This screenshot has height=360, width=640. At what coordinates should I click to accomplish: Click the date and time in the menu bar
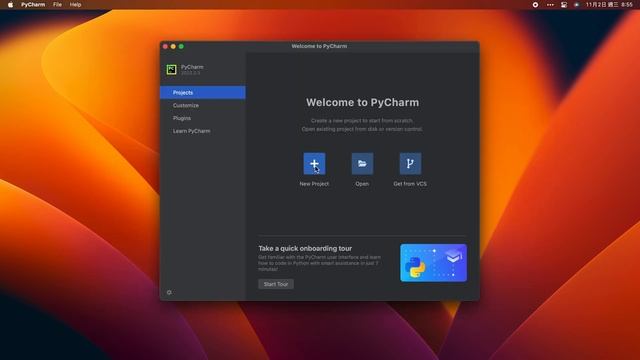[x=609, y=4]
